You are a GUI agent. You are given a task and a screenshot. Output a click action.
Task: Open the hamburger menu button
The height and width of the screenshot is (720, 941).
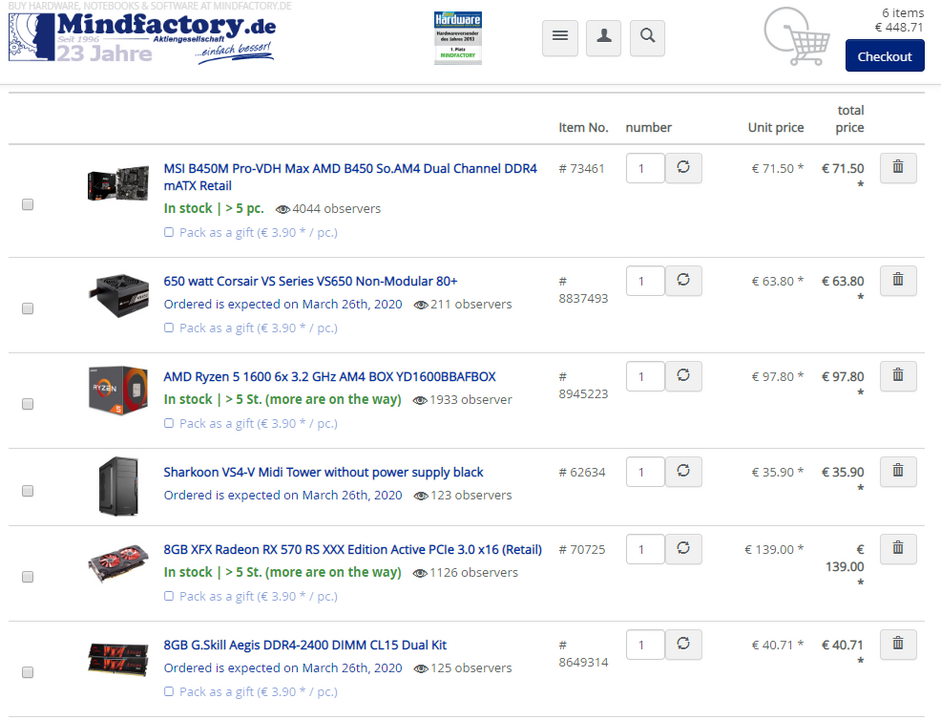560,38
